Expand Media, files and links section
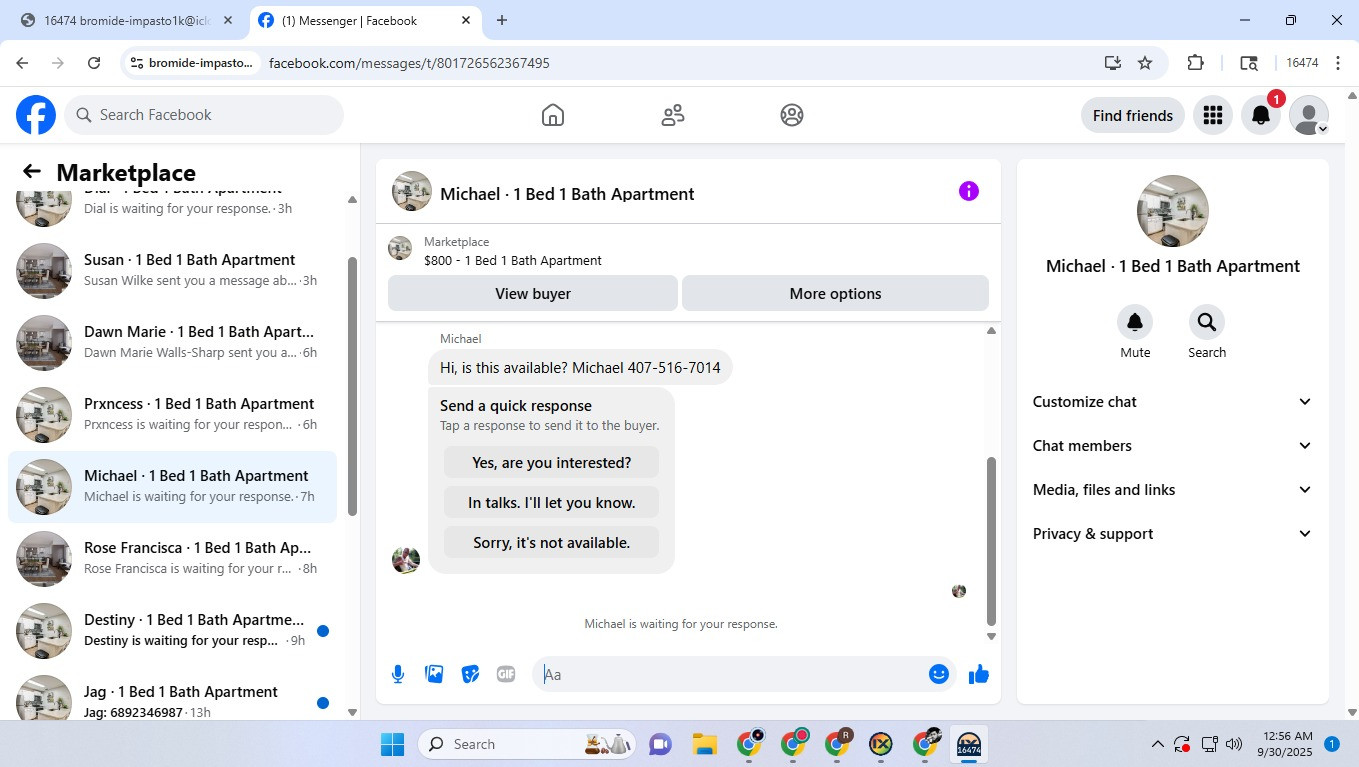1359x767 pixels. (x=1172, y=490)
